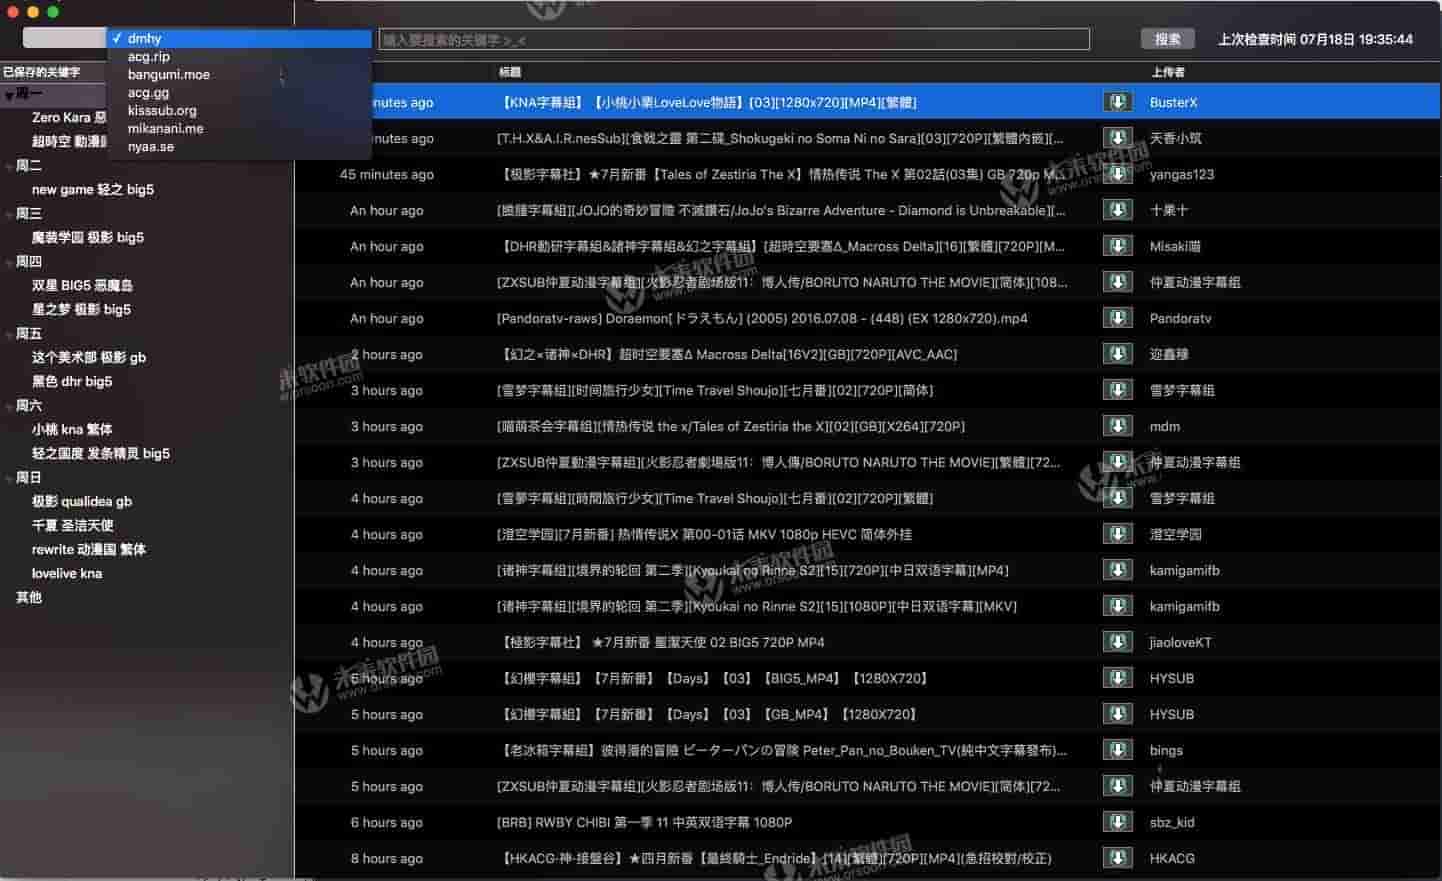1442x881 pixels.
Task: Download the RWBY CHIBI torrent by sbz_kid
Action: [1117, 822]
